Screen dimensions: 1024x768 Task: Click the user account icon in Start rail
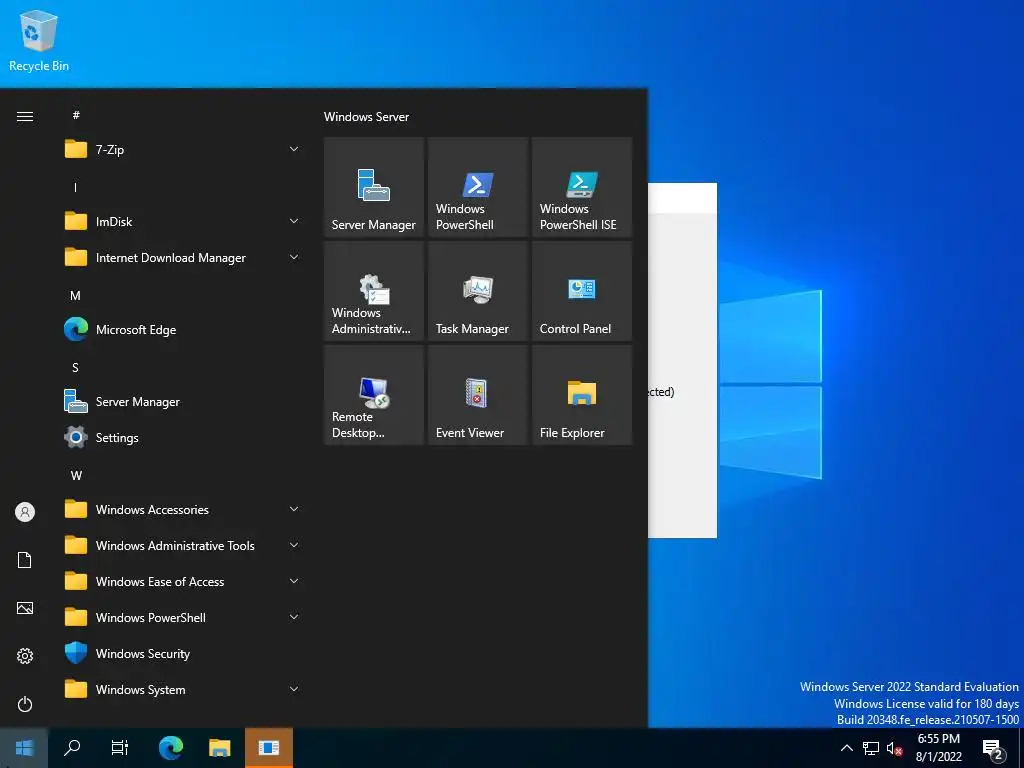(25, 512)
